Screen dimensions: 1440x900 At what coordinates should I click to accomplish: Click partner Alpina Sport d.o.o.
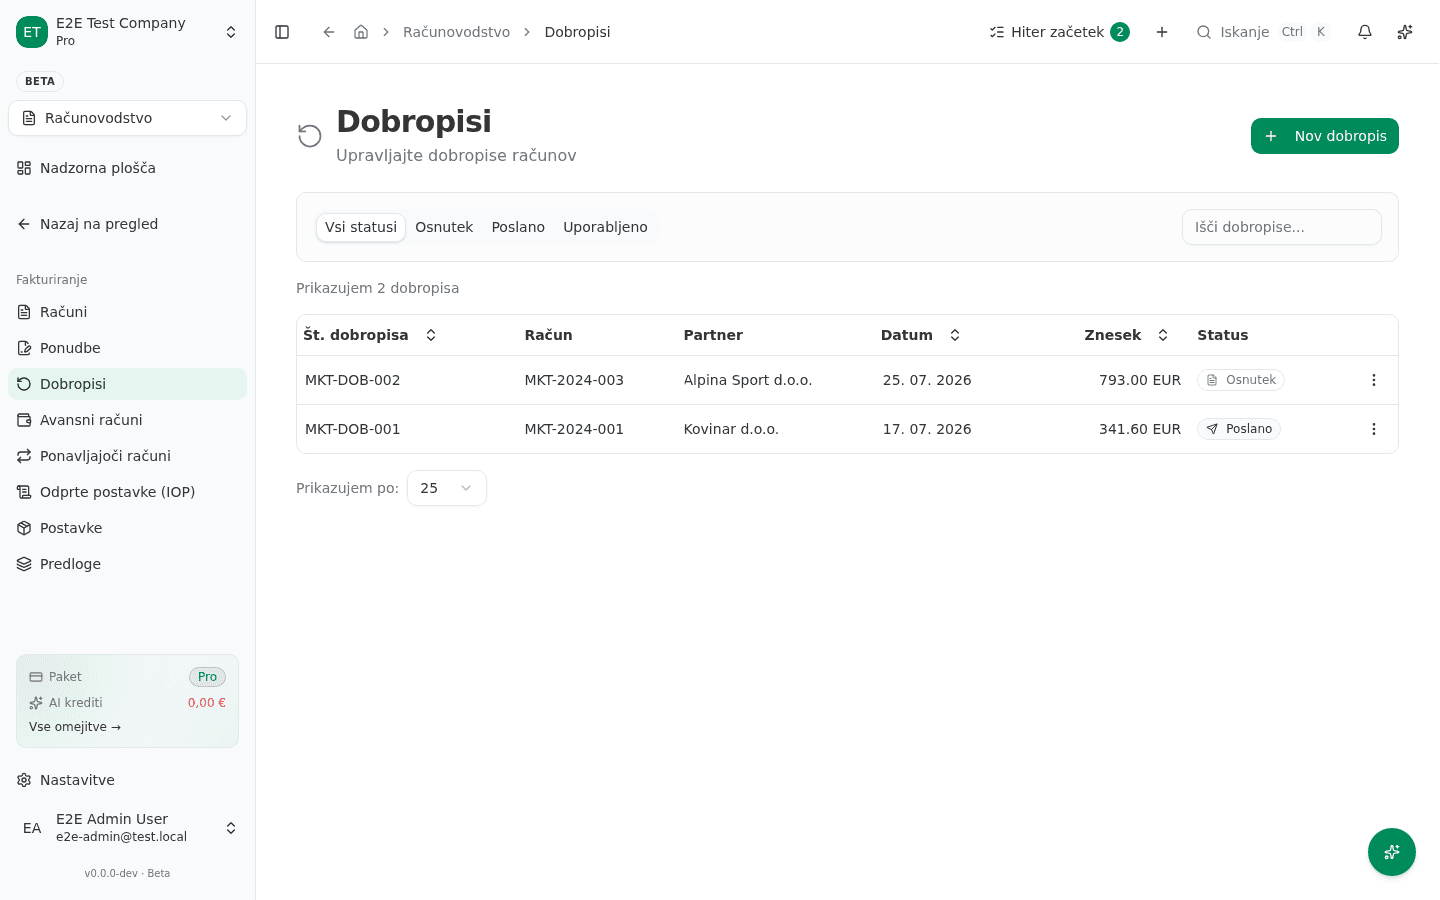(748, 380)
